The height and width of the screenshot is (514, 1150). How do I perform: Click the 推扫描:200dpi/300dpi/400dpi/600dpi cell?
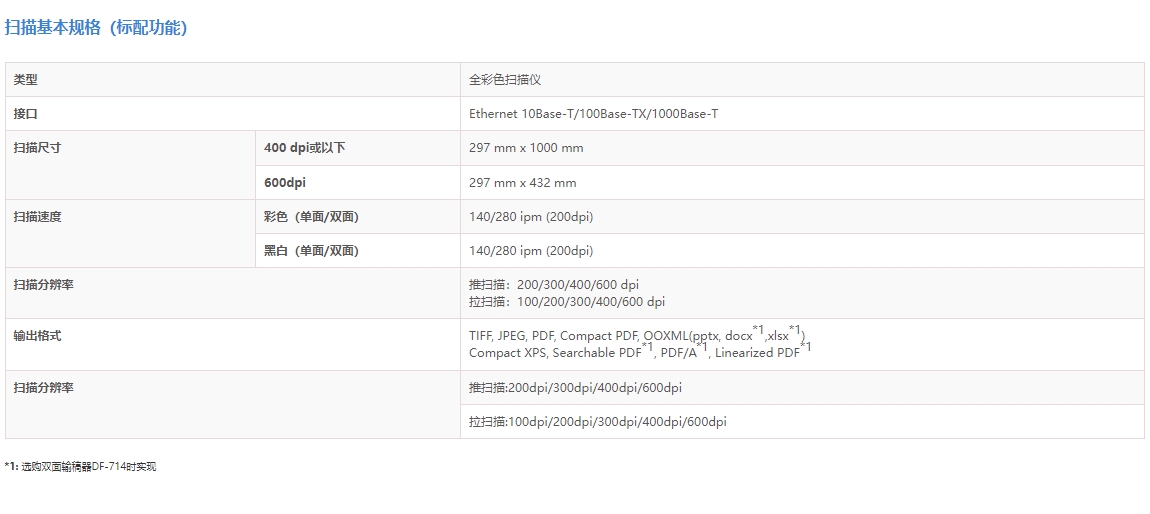pos(575,388)
